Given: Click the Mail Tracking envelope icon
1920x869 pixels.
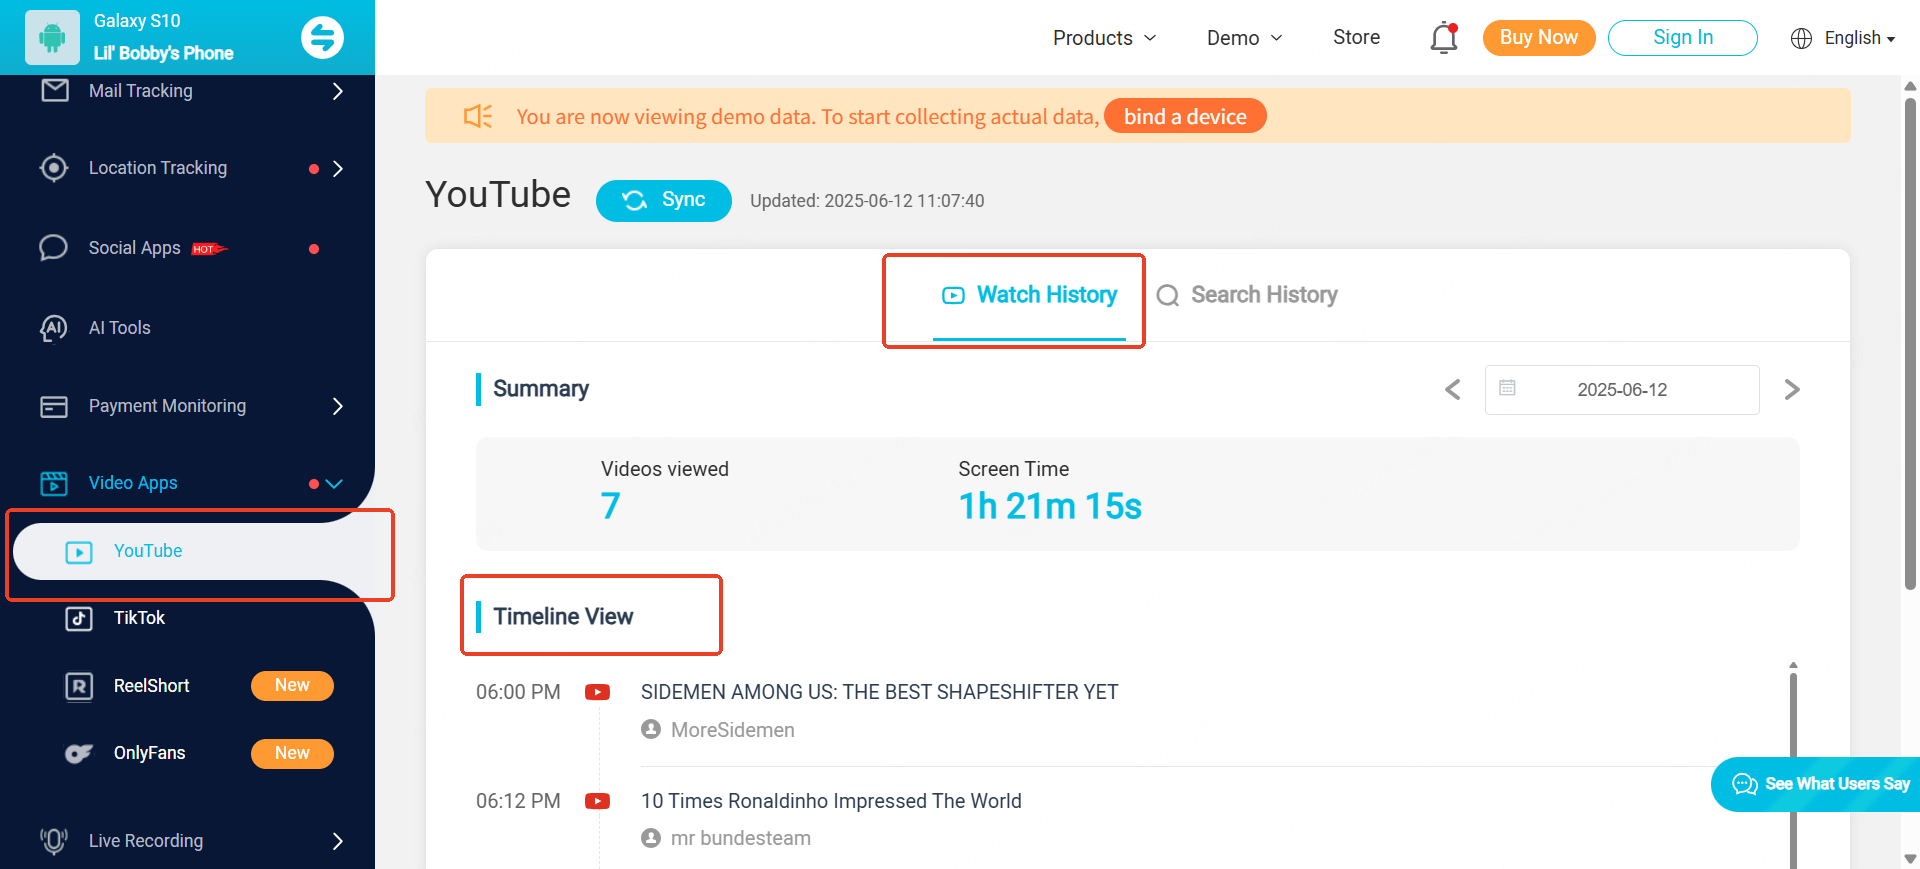Looking at the screenshot, I should [55, 91].
